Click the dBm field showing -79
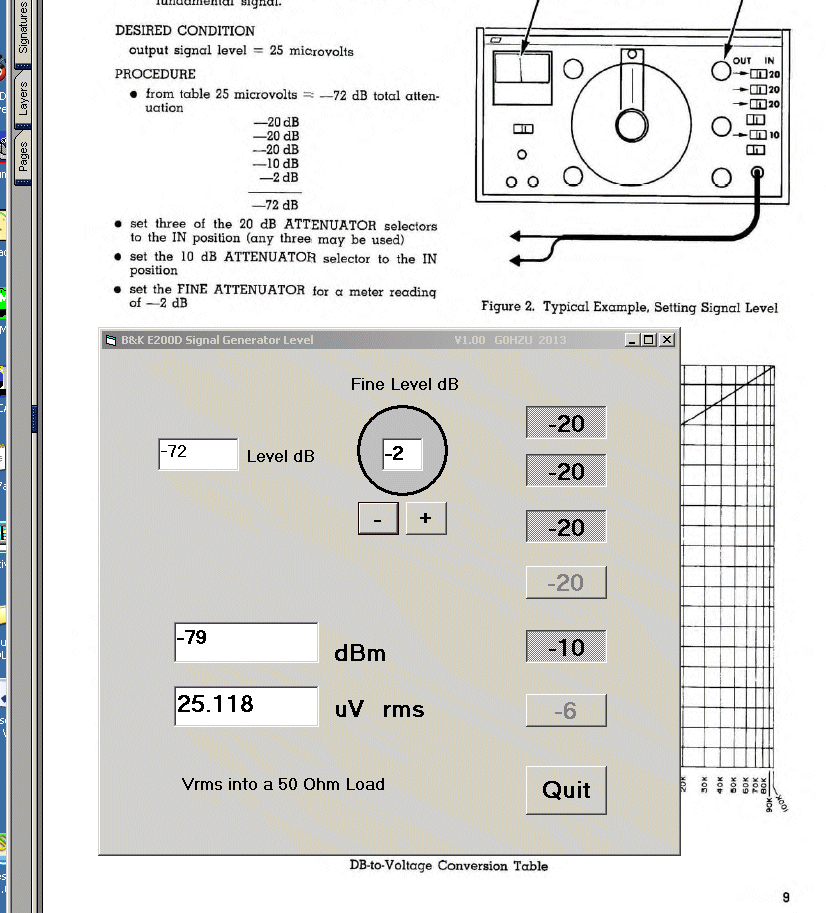Image resolution: width=826 pixels, height=913 pixels. coord(246,642)
